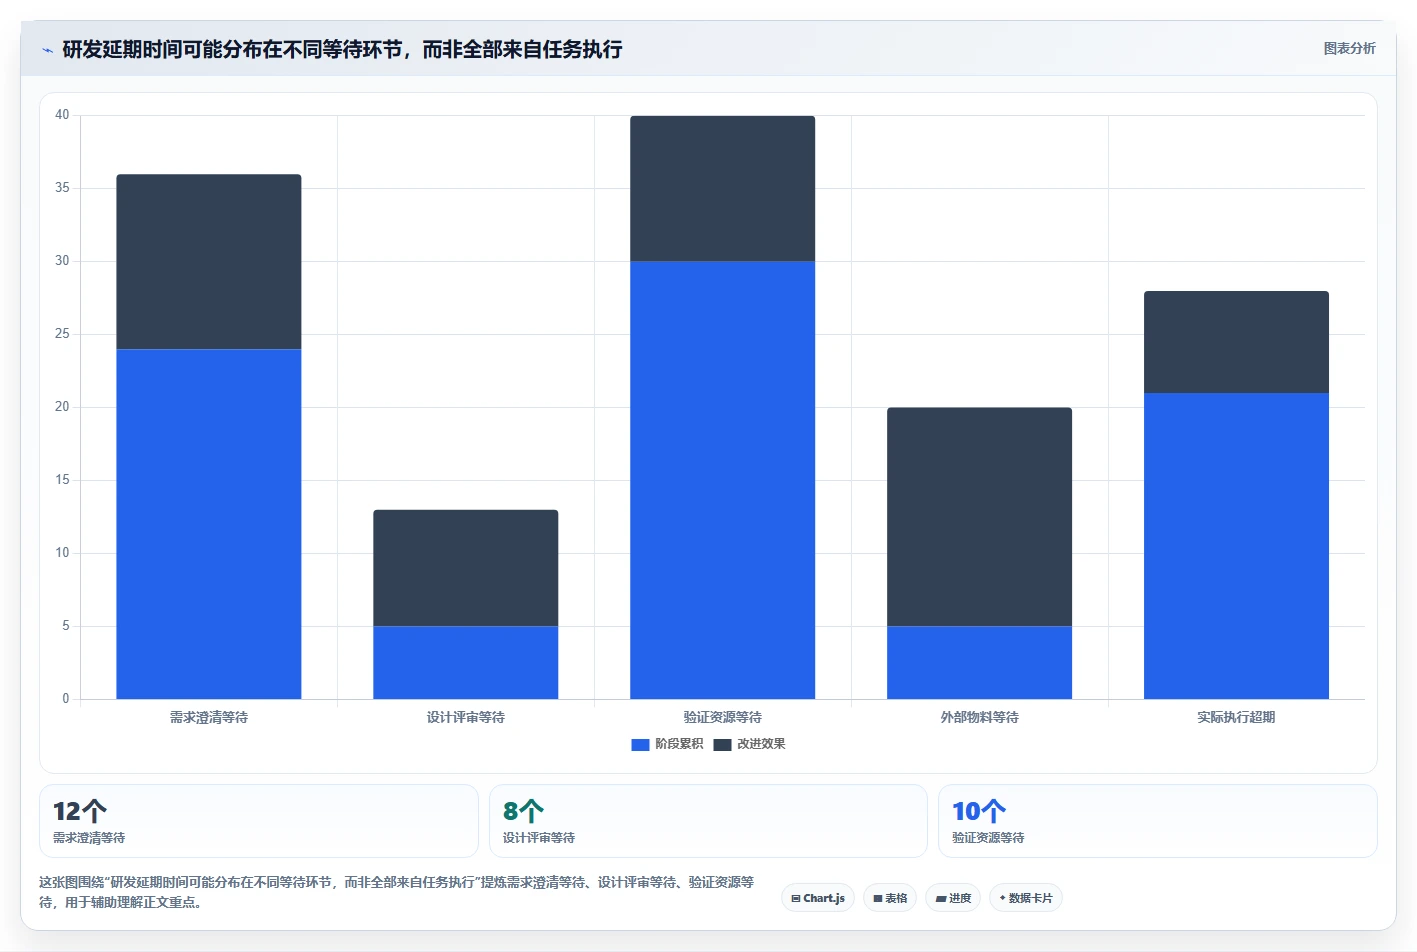Click x-axis label 实际执行超期

(x=1237, y=717)
